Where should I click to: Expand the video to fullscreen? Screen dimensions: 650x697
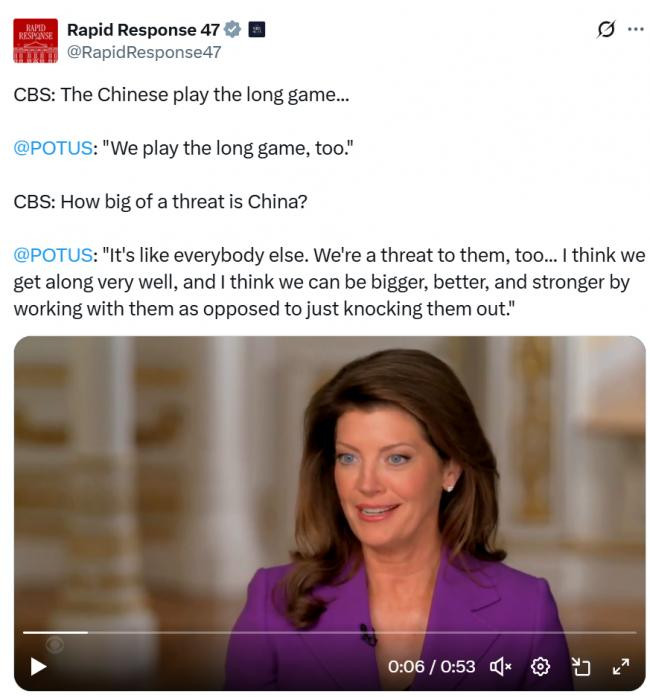[621, 667]
